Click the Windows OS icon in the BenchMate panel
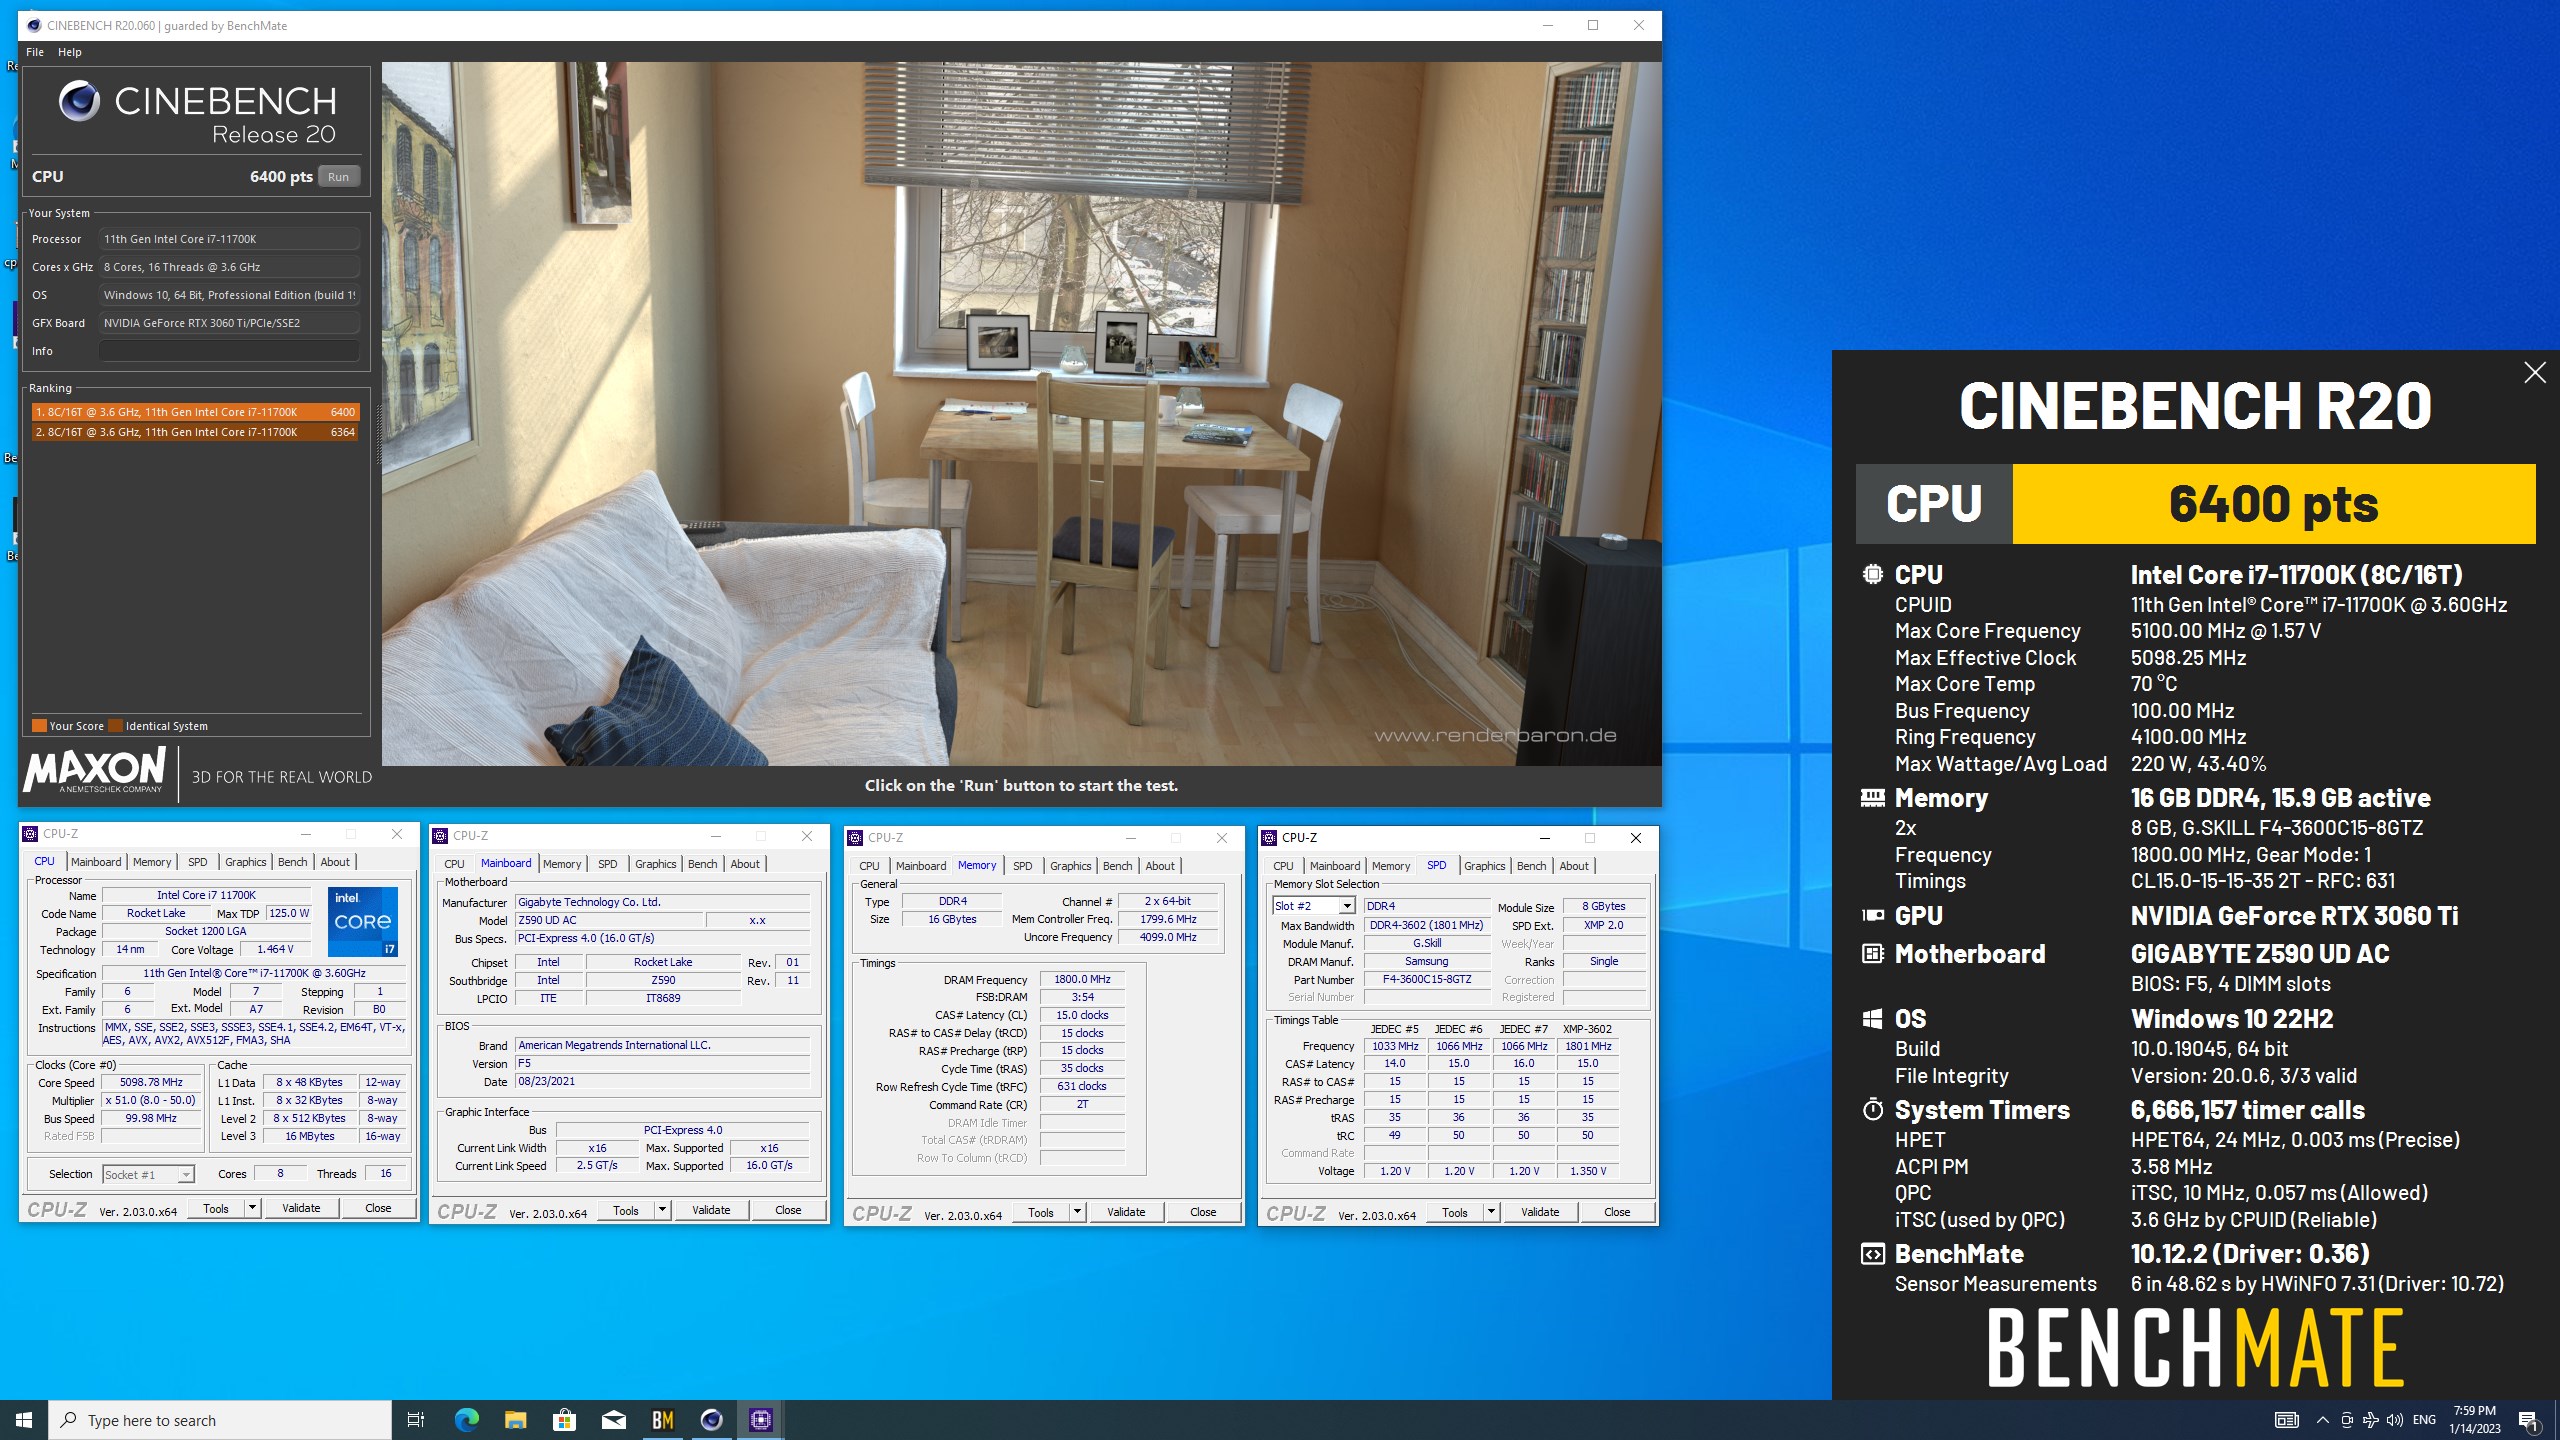2560x1440 pixels. (x=1872, y=1018)
